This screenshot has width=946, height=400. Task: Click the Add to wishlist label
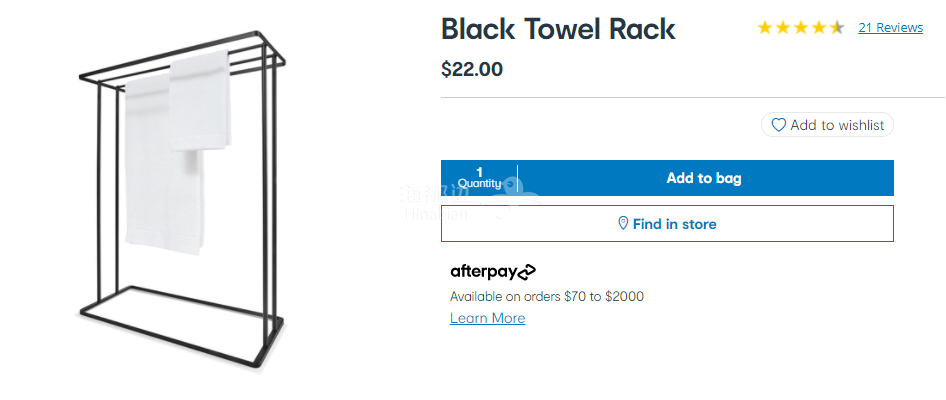837,125
